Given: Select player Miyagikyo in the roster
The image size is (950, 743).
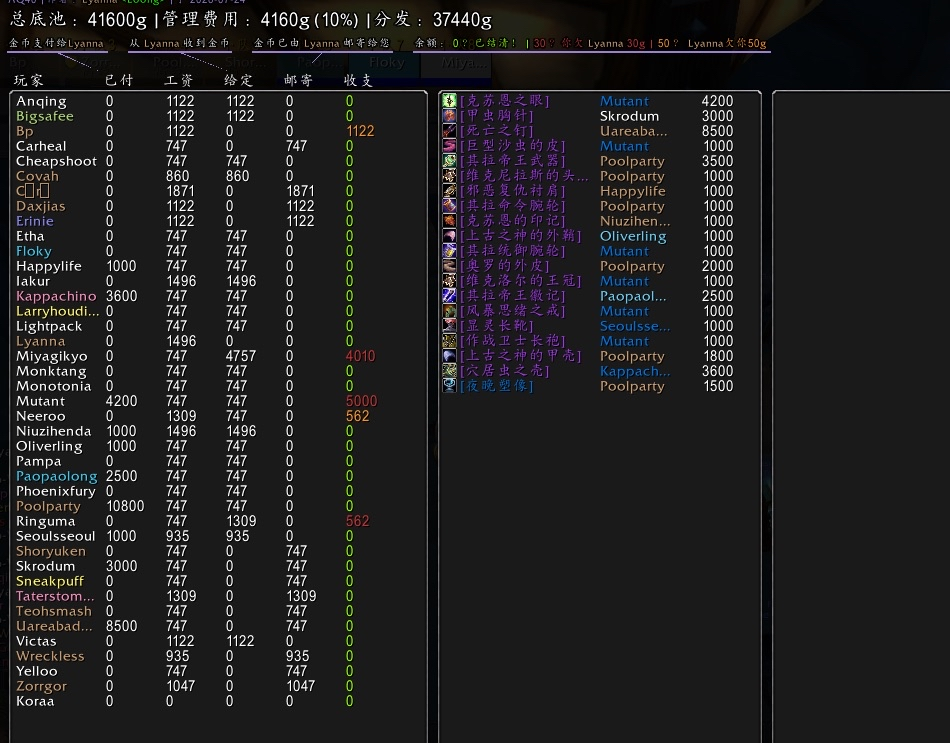Looking at the screenshot, I should click(51, 356).
